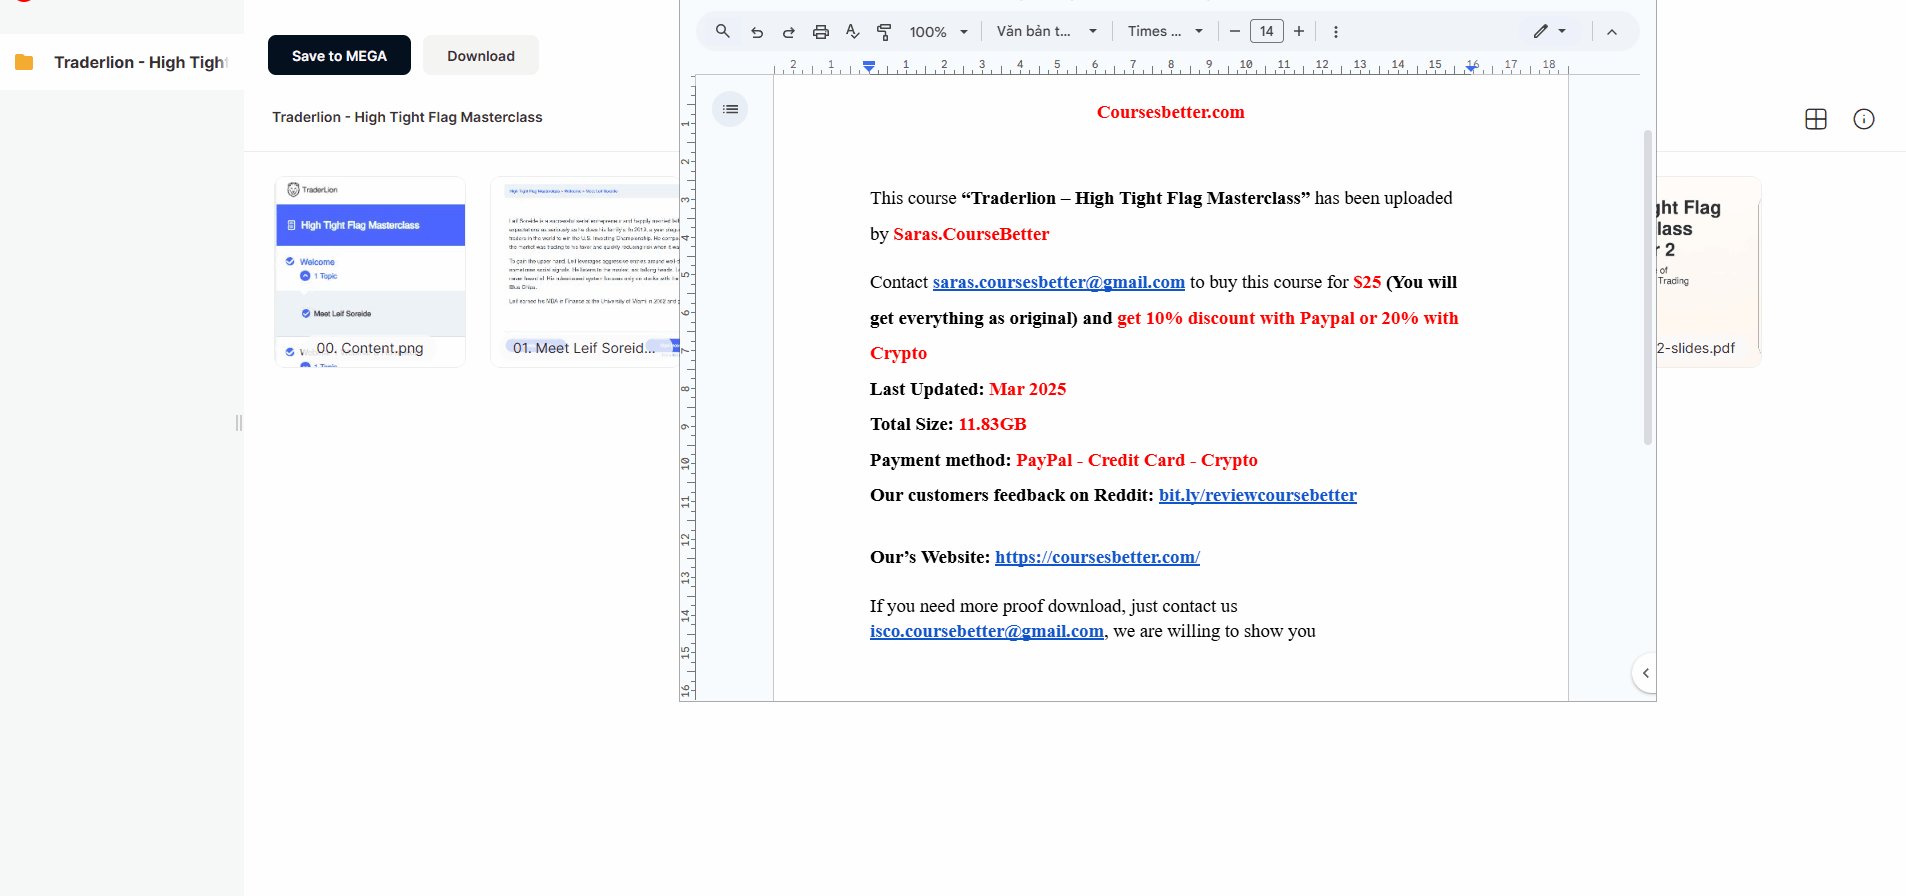Viewport: 1906px width, 896px height.
Task: Click the "Last Updated: Mar 2025" line
Action: pos(968,389)
